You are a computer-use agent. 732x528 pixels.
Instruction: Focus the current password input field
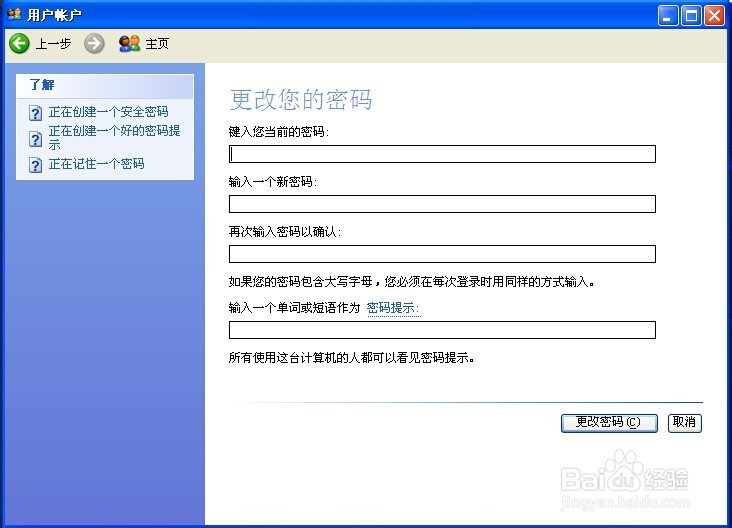point(442,154)
